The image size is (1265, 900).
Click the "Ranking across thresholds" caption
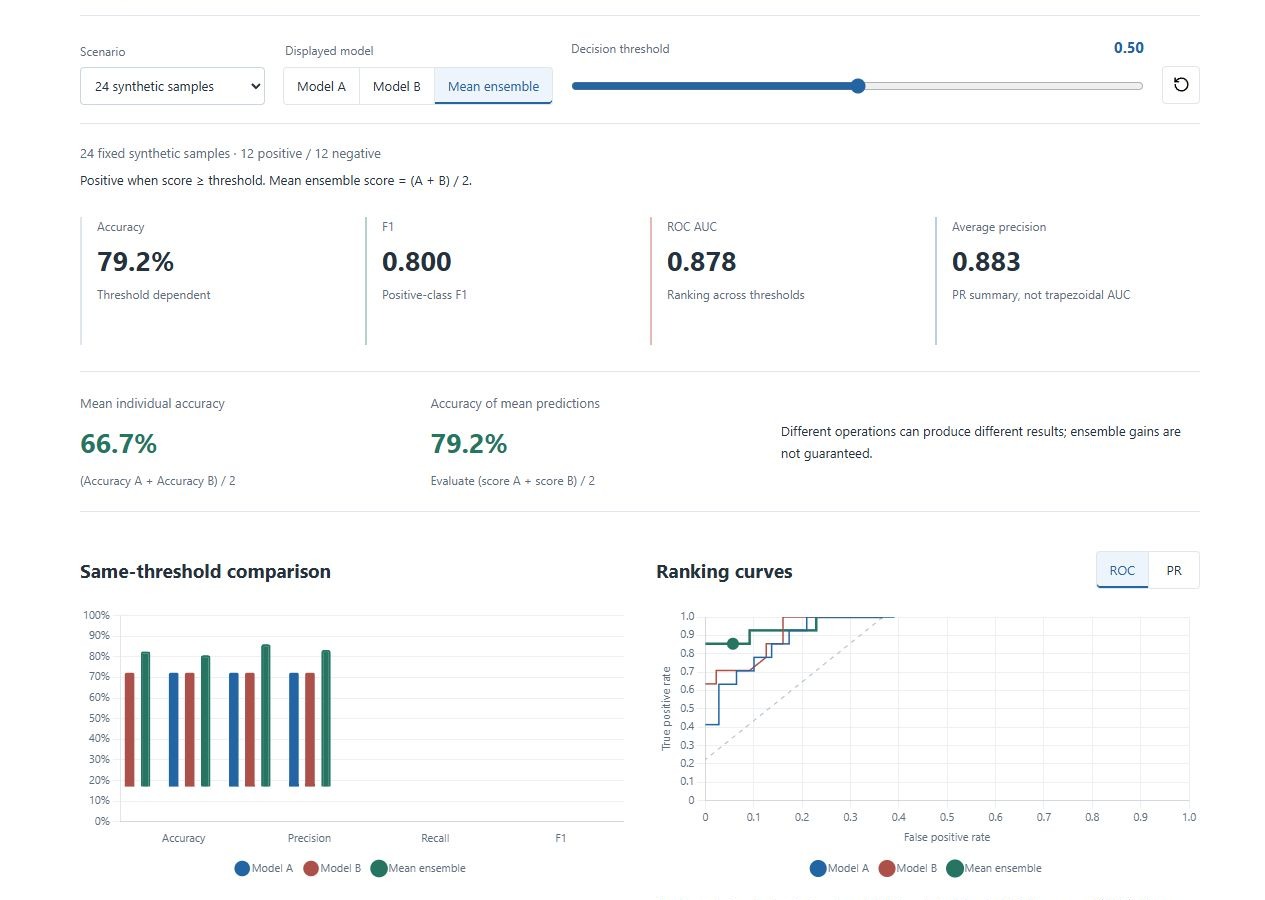coord(736,295)
